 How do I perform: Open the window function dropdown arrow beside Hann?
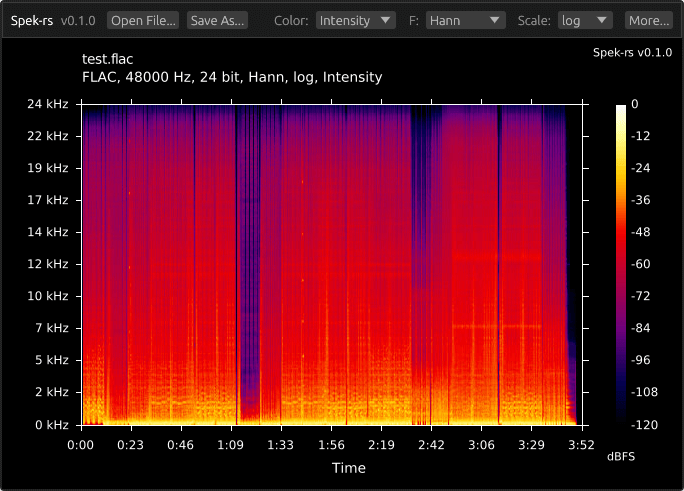494,20
